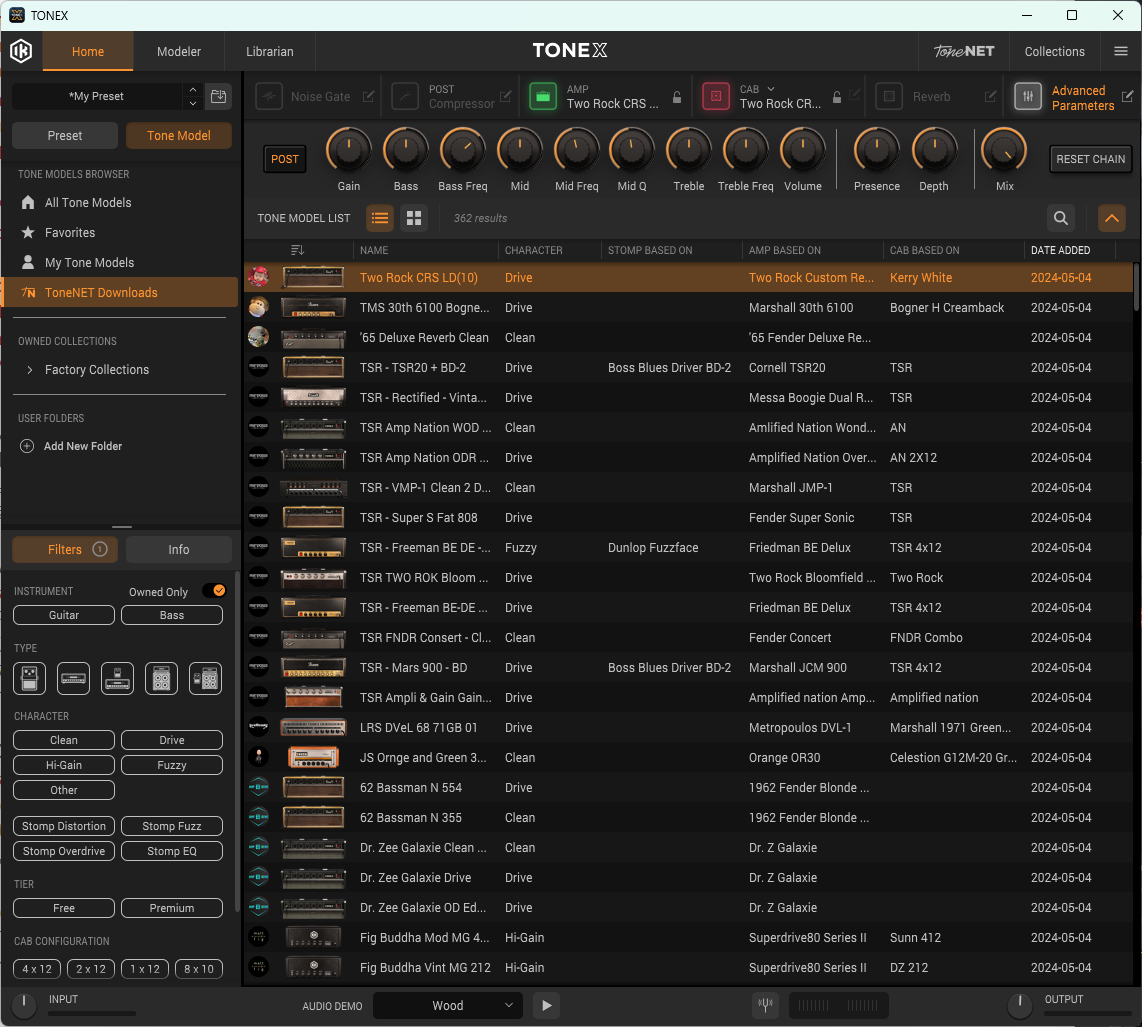This screenshot has width=1142, height=1027.
Task: Select the amp head type icon
Action: [74, 679]
